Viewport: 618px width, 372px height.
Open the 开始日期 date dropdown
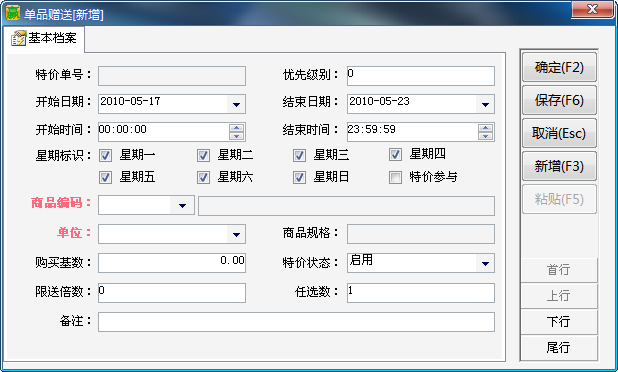coord(236,104)
